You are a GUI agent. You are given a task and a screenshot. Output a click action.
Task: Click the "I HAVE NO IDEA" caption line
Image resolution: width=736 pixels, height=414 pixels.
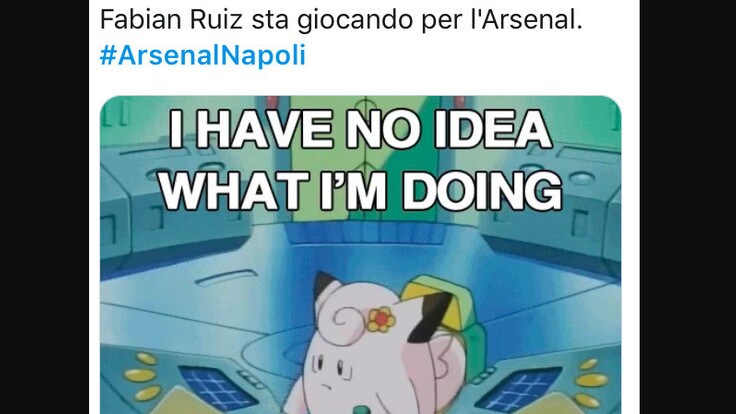(360, 129)
